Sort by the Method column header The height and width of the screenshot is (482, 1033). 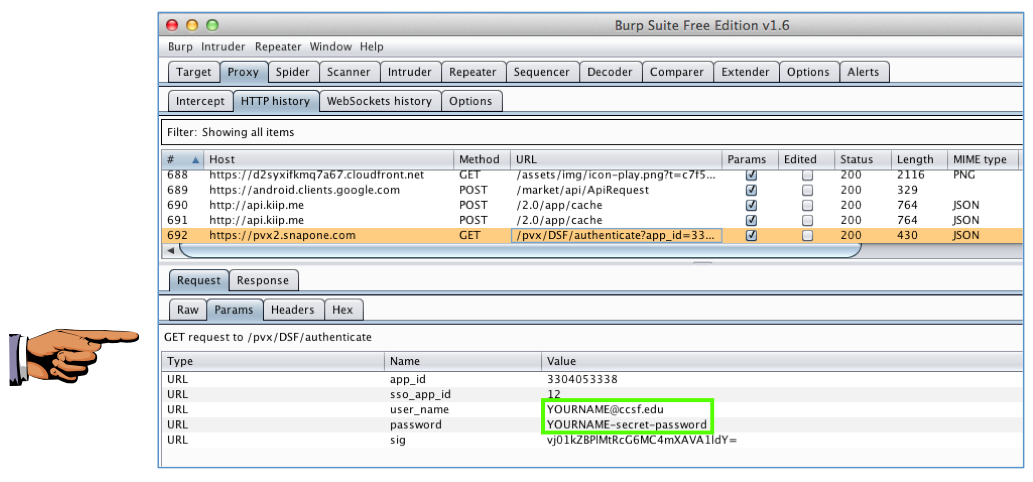tap(482, 159)
